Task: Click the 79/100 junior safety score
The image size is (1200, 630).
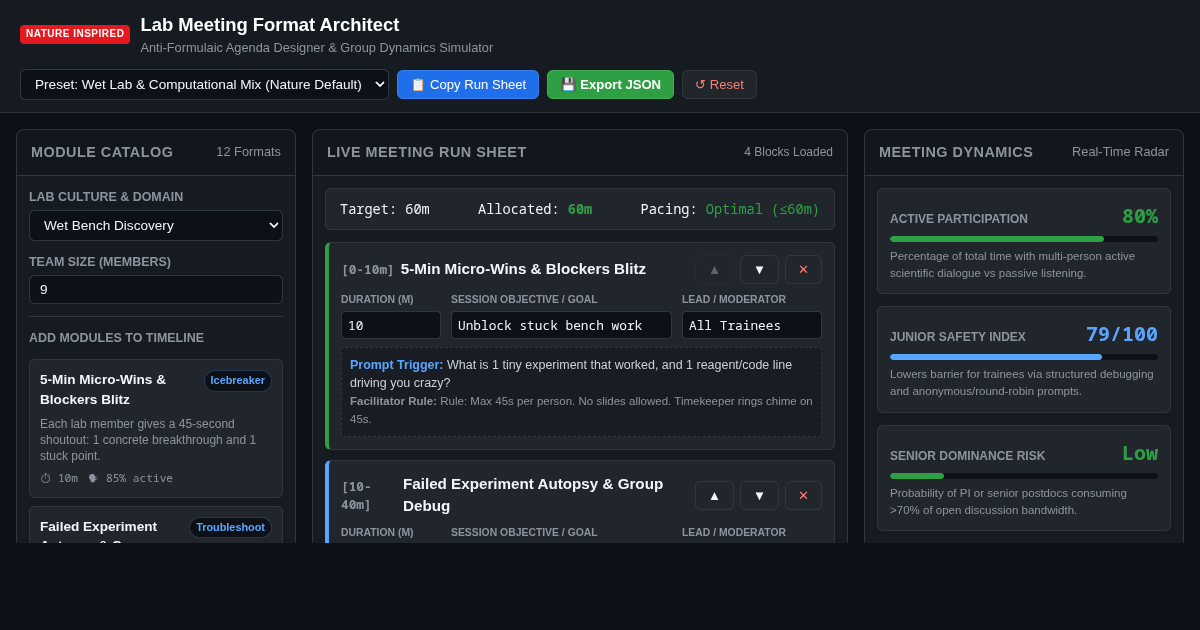Action: 1122,334
